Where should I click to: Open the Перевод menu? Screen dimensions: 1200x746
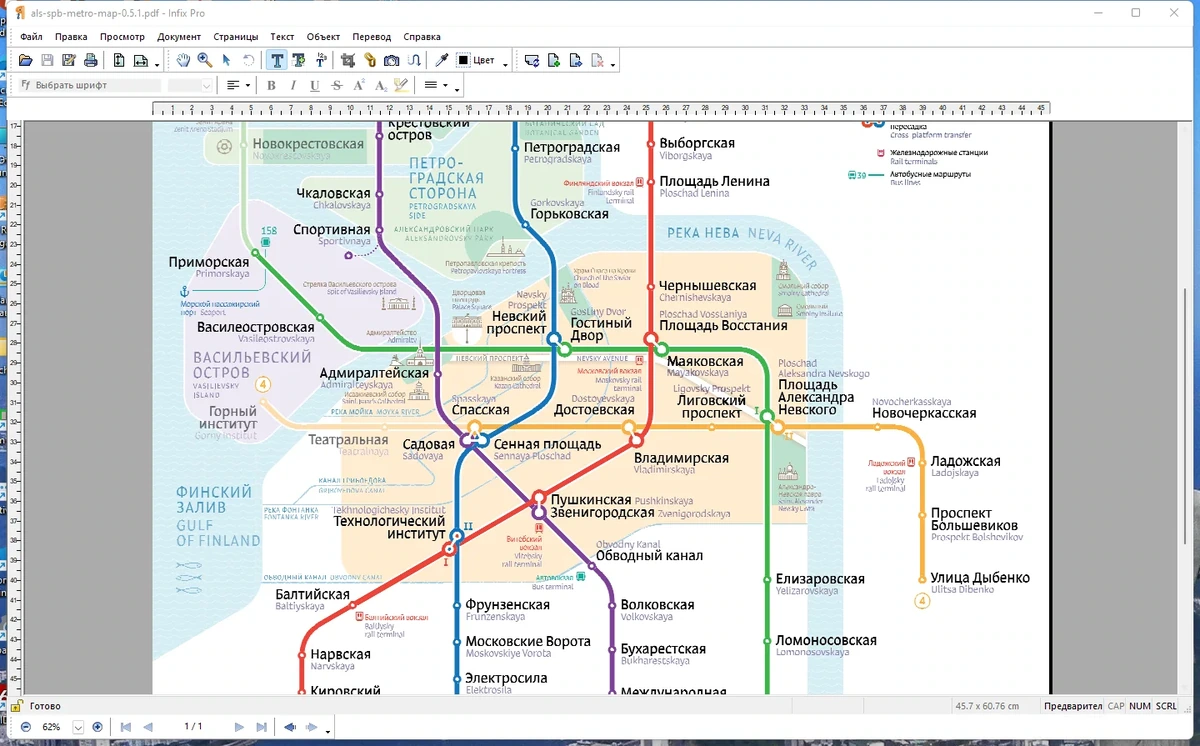tap(371, 37)
